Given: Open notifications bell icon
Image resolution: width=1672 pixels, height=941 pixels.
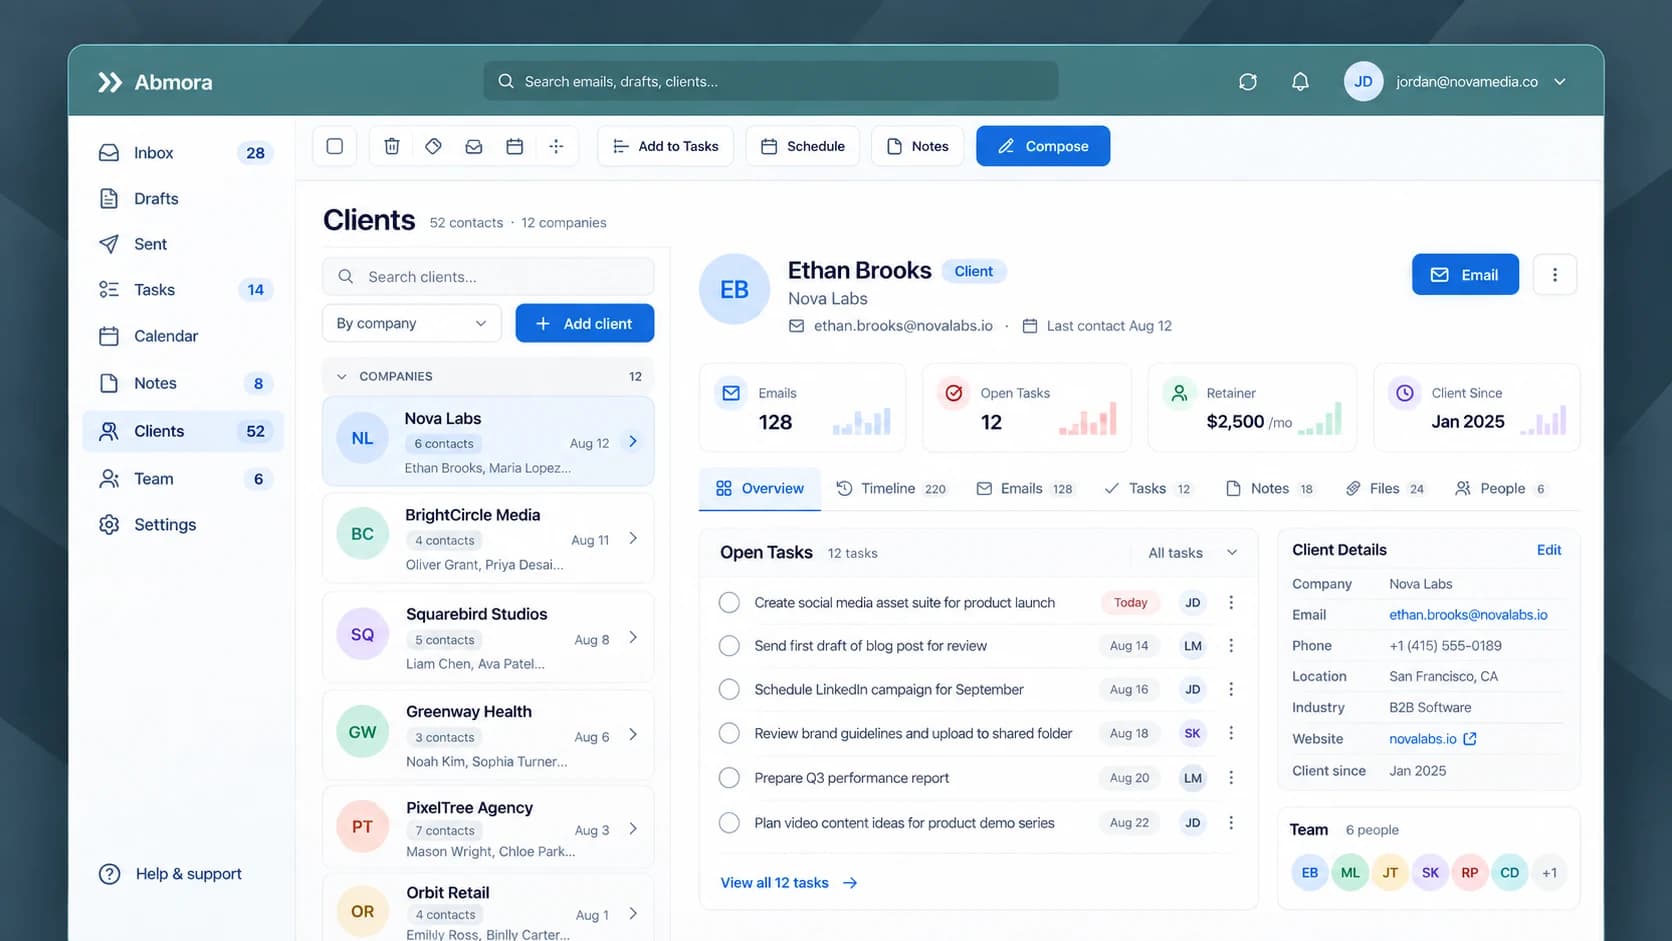Looking at the screenshot, I should pyautogui.click(x=1300, y=82).
